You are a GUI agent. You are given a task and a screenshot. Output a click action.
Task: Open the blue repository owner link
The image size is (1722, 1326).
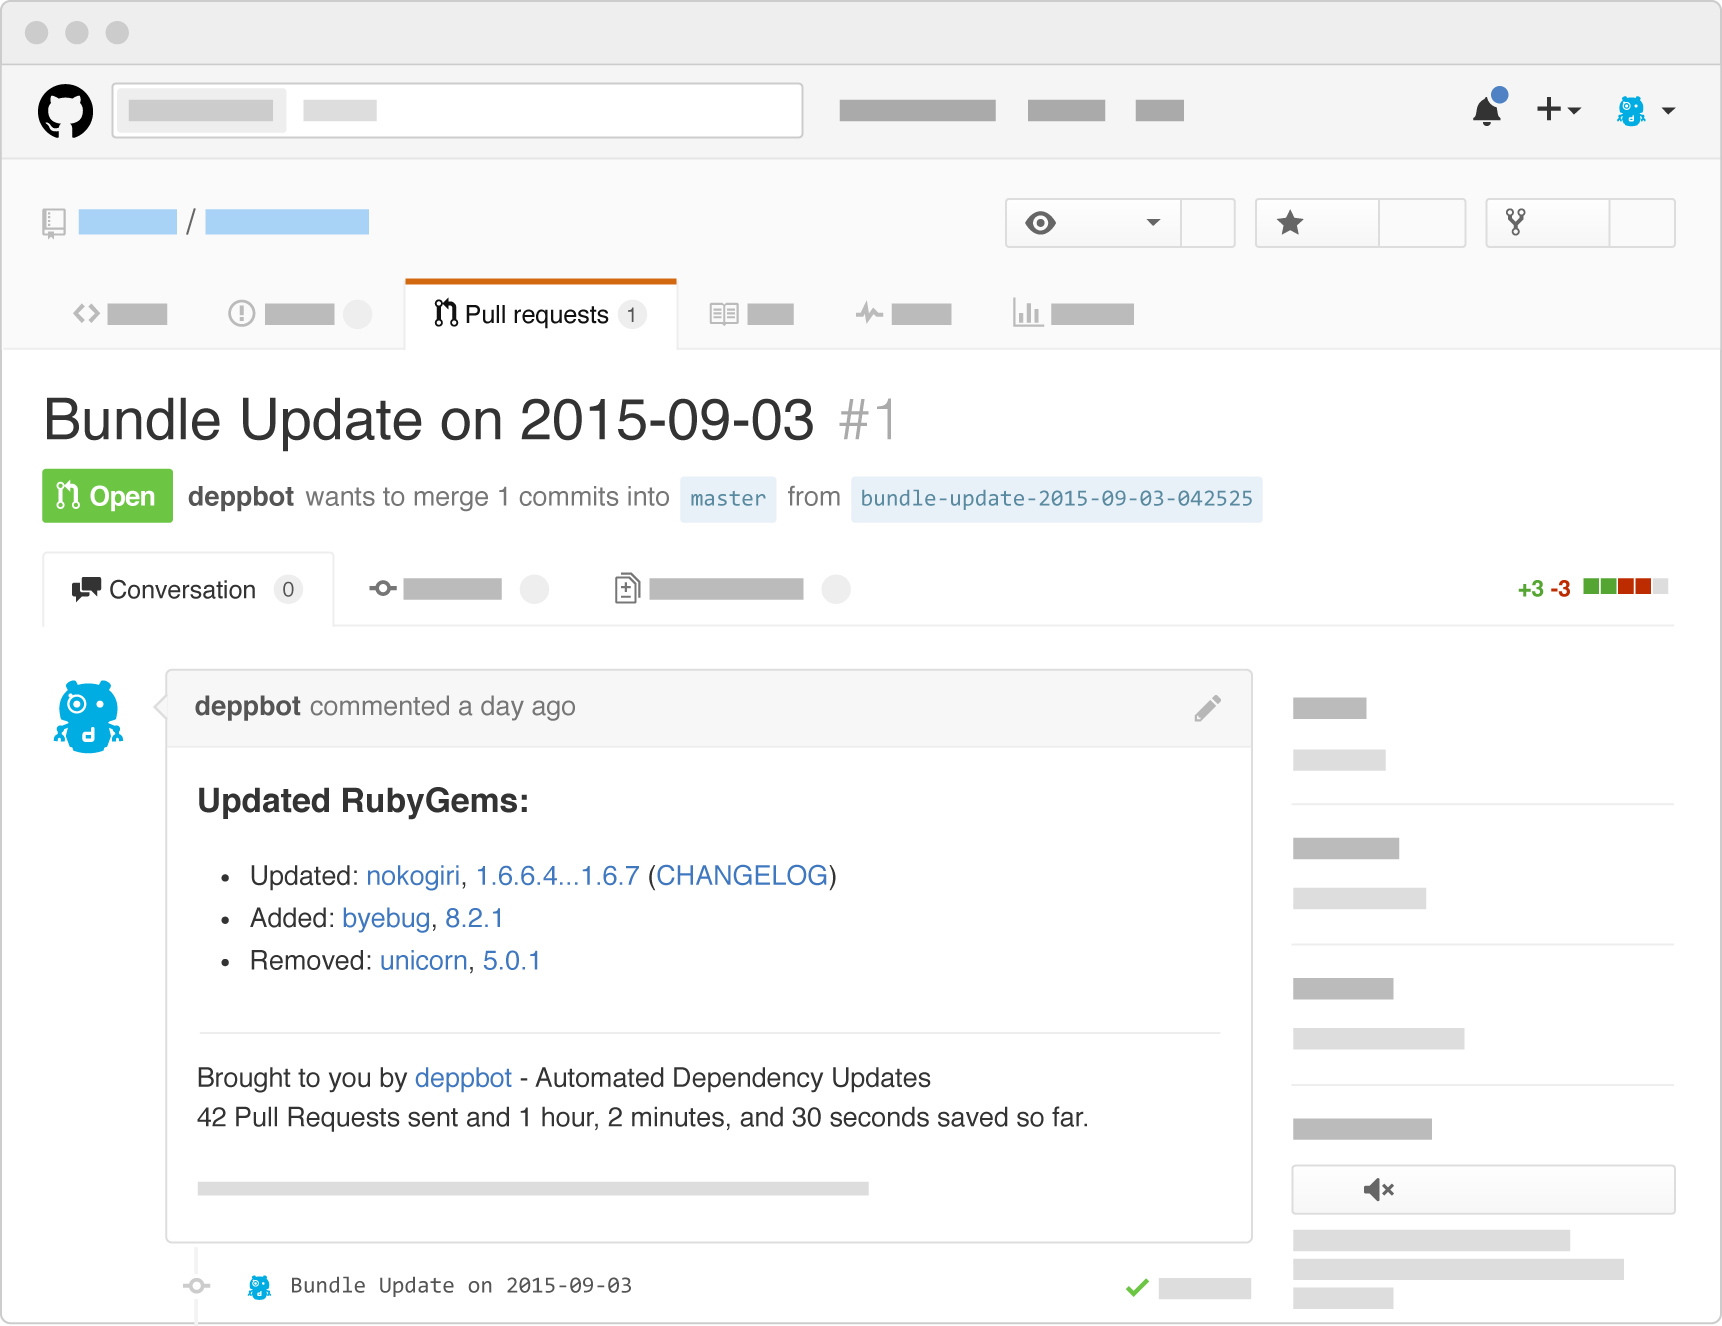pos(128,222)
